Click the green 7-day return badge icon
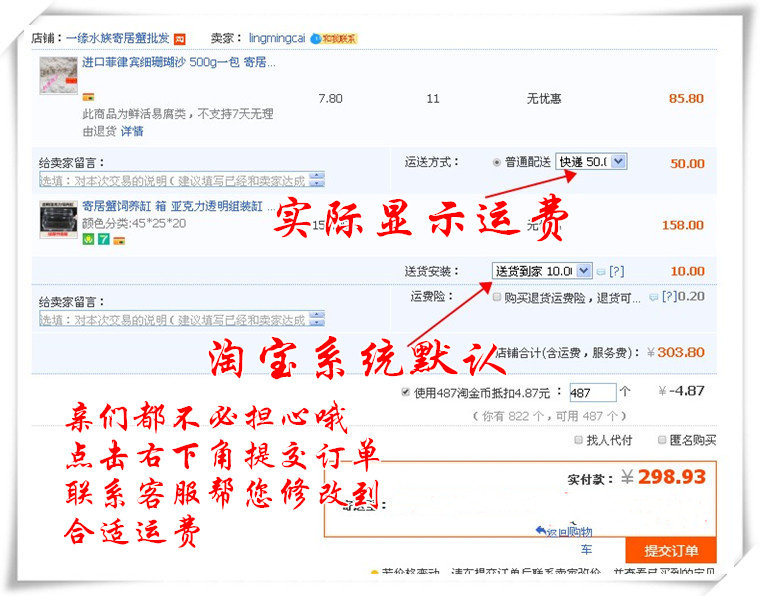Screen dimensions: 760x596 pos(104,239)
